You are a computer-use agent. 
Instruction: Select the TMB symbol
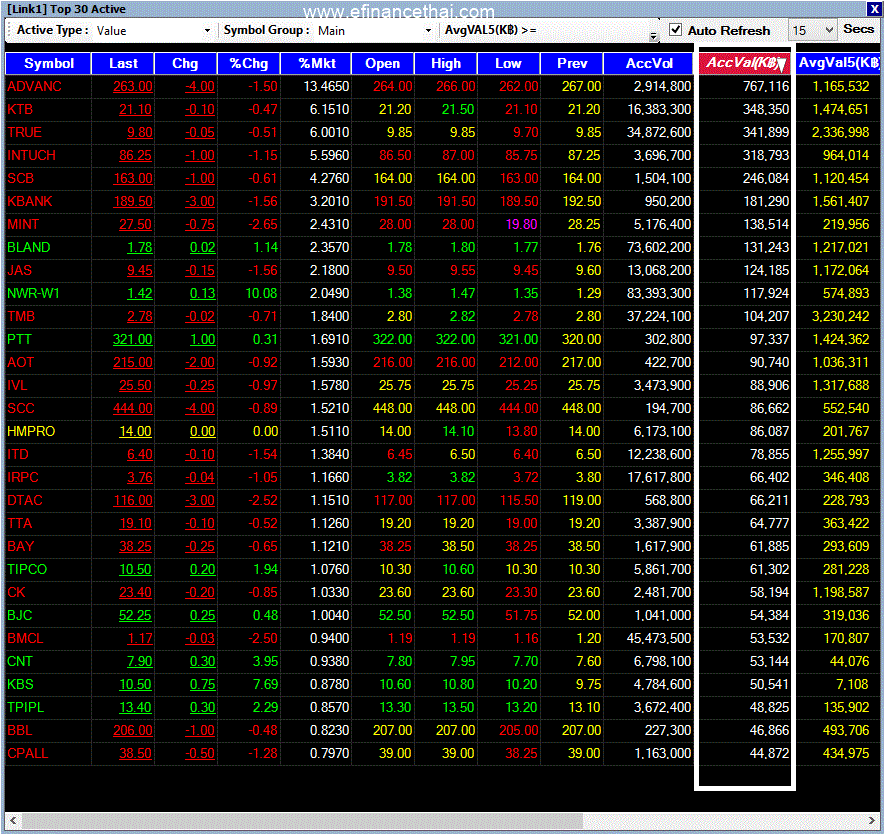[x=21, y=317]
